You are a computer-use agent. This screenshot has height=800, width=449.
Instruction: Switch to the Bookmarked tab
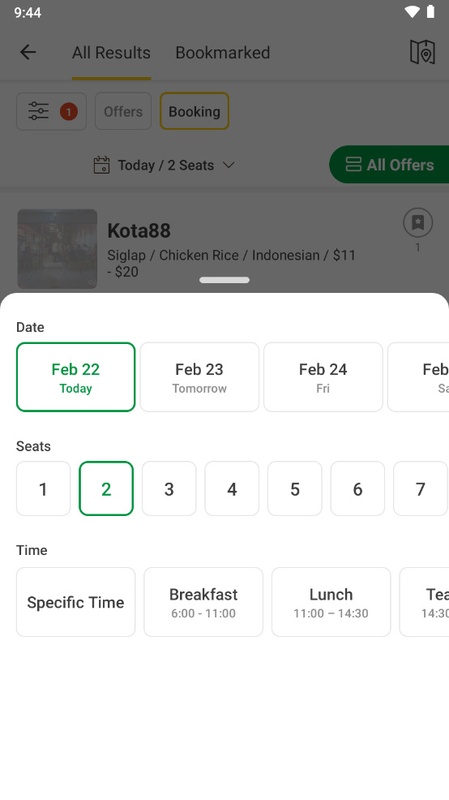coord(222,53)
